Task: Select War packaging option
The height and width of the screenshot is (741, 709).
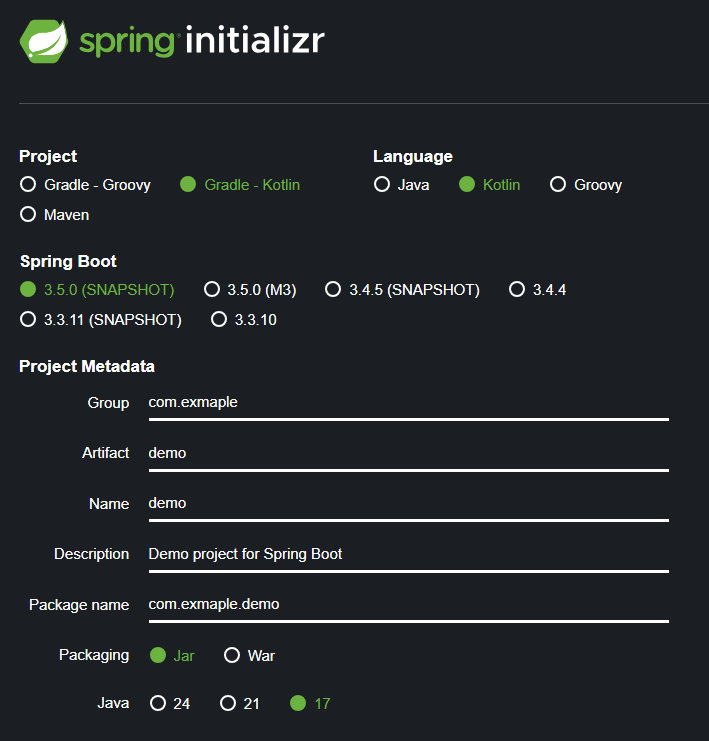Action: tap(249, 655)
